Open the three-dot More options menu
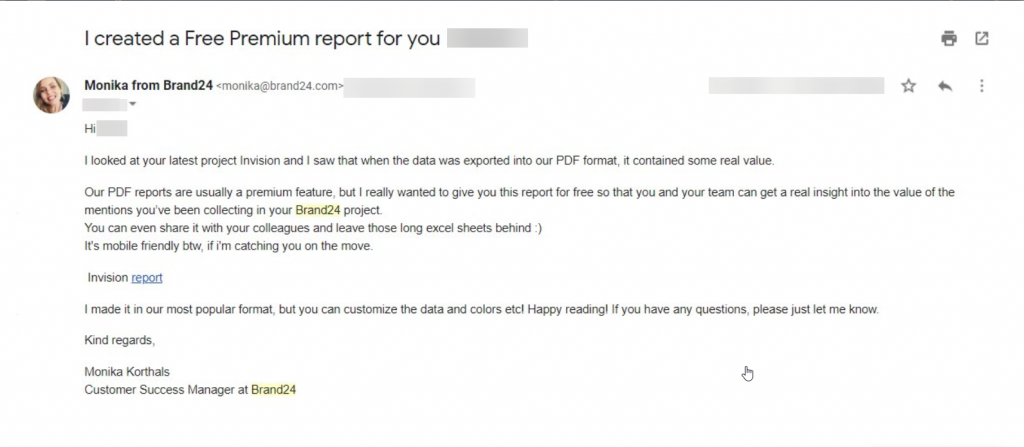This screenshot has width=1024, height=447. click(982, 86)
